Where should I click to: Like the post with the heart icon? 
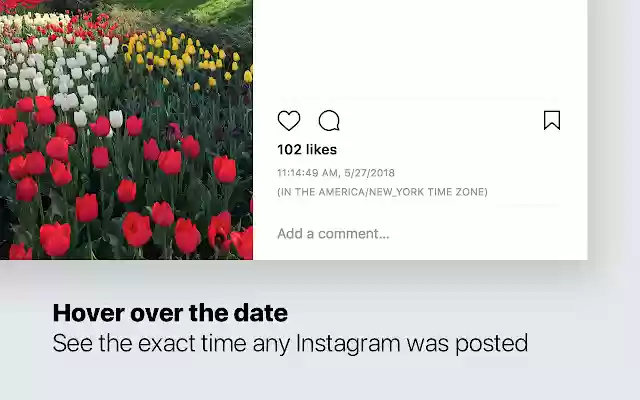tap(289, 121)
